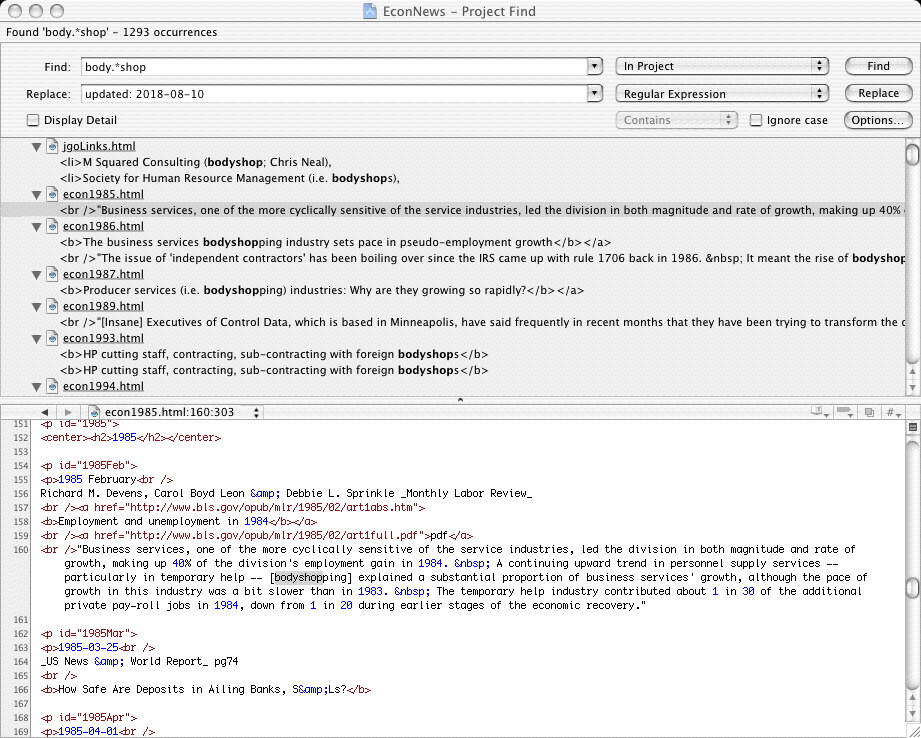Open the bookmarks pop-up menu in editor bar

tap(818, 412)
